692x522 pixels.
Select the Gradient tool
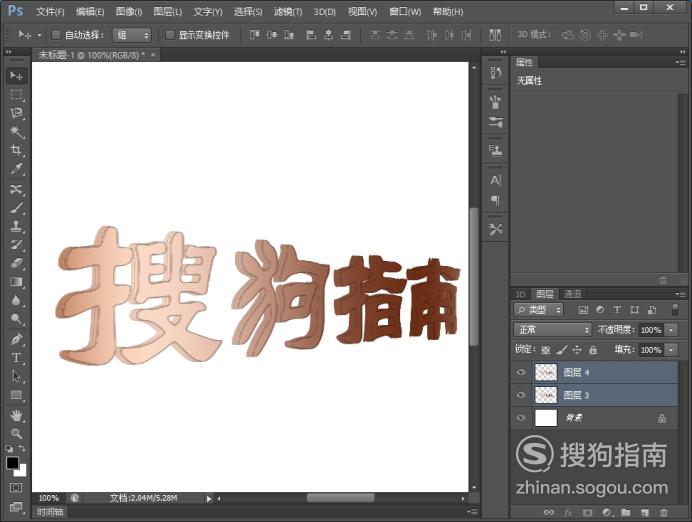tap(16, 282)
